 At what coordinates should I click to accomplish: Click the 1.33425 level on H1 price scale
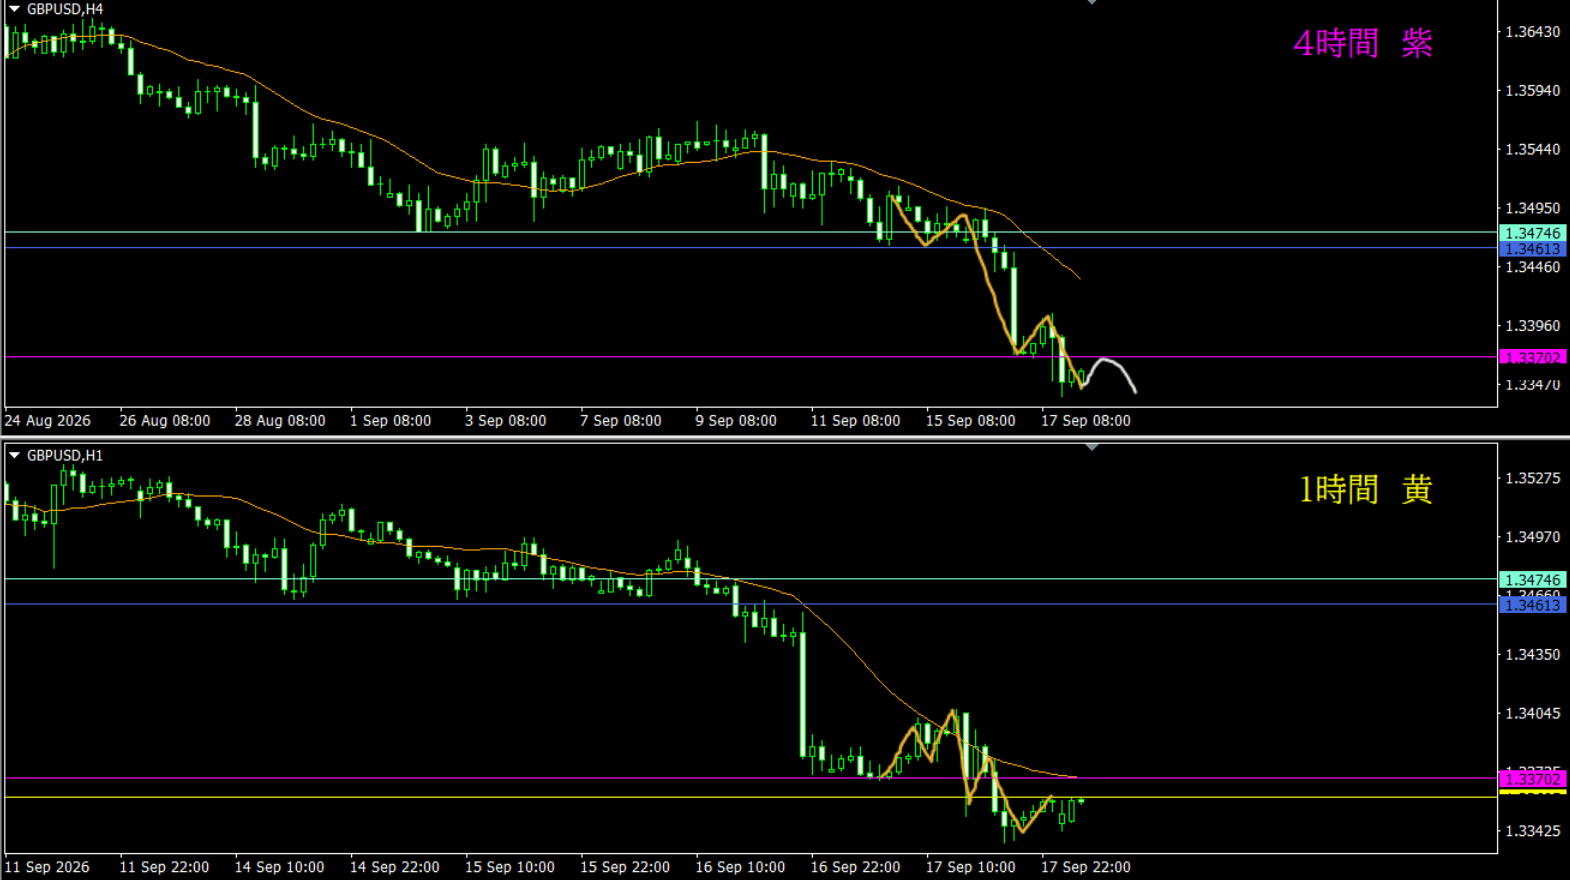(x=1533, y=831)
